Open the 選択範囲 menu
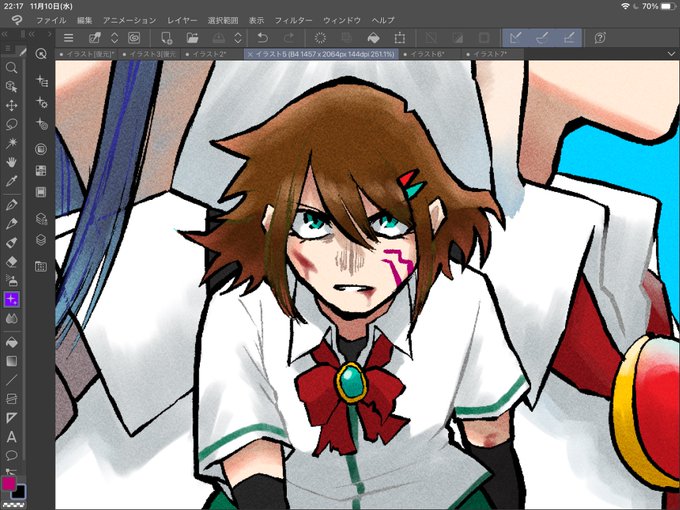The height and width of the screenshot is (510, 680). click(223, 20)
